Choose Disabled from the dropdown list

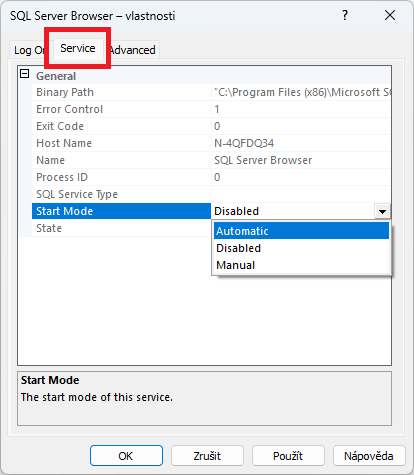click(301, 248)
